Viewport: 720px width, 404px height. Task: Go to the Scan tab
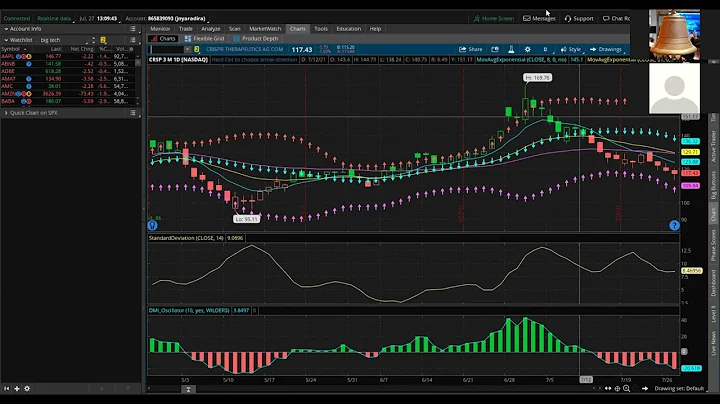point(235,28)
